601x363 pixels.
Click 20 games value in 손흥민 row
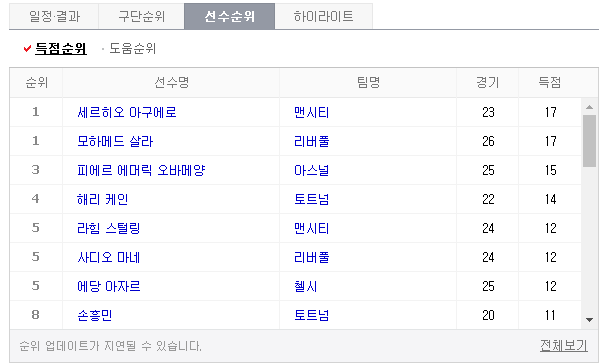click(488, 315)
